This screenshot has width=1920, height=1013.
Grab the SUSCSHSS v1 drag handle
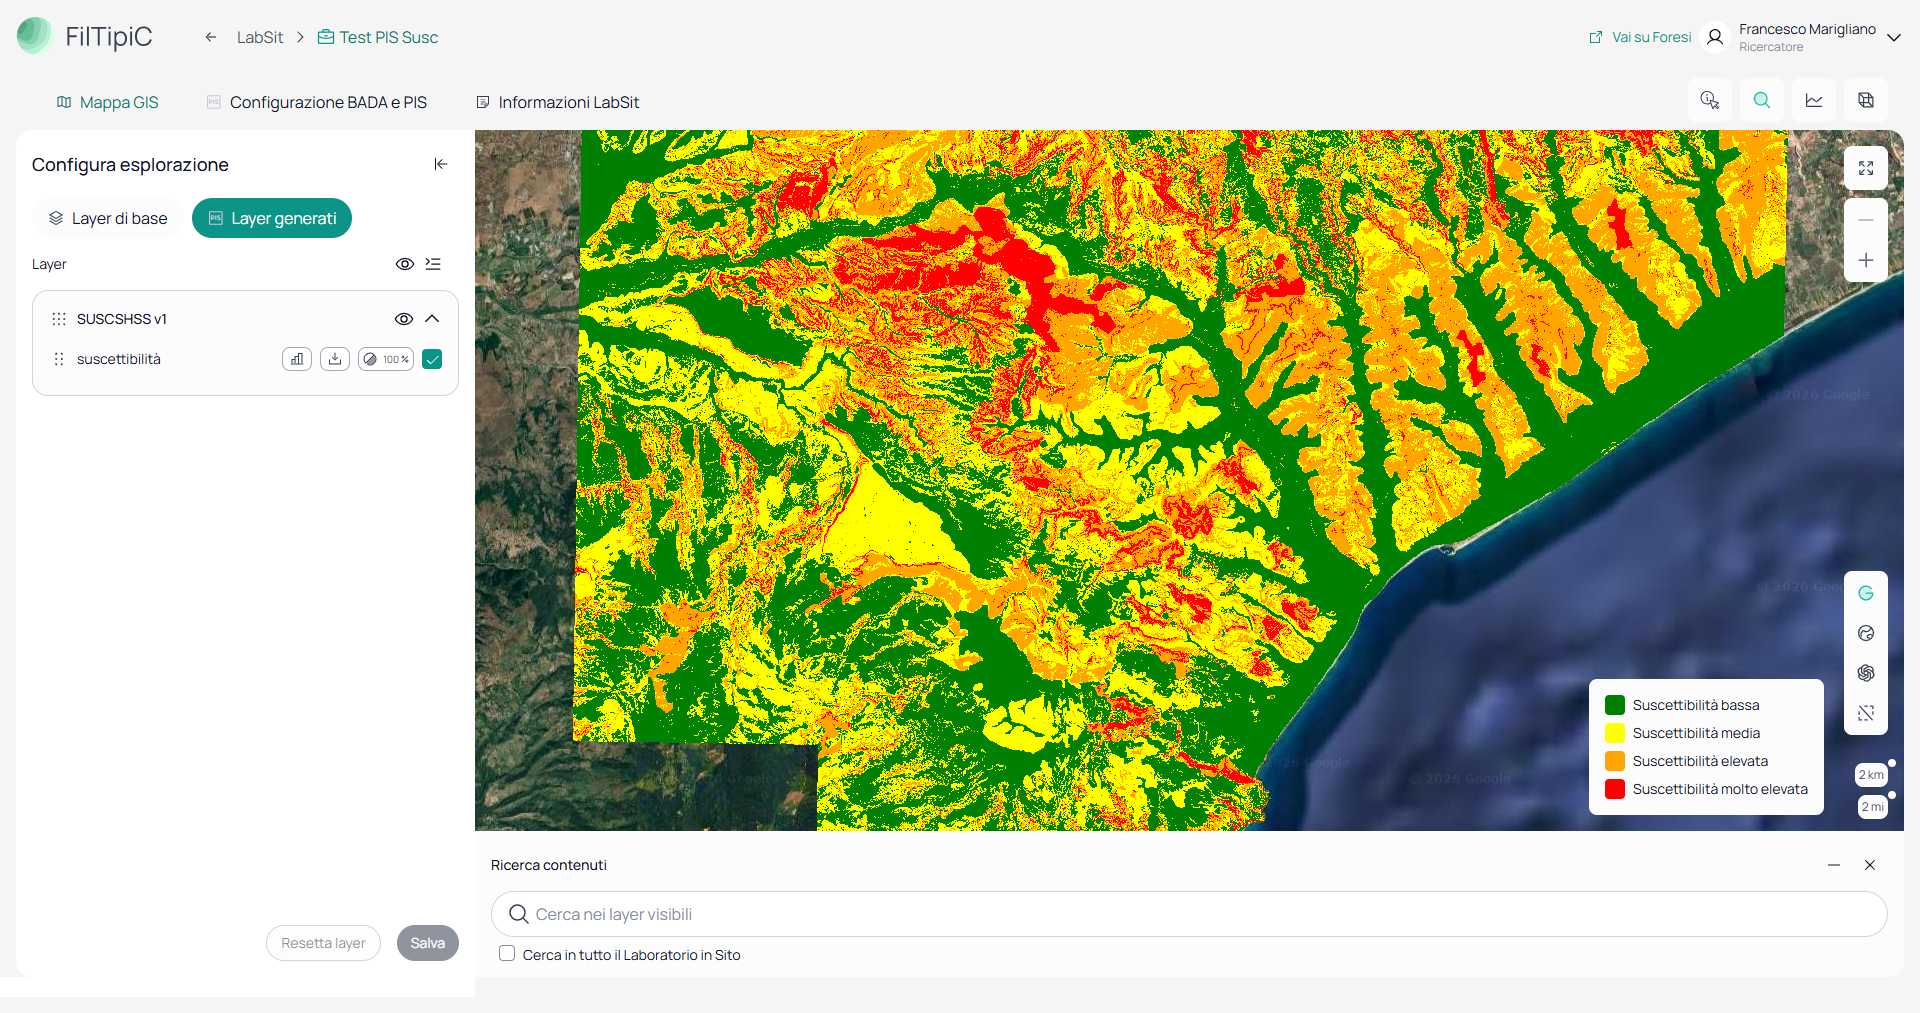click(x=59, y=319)
